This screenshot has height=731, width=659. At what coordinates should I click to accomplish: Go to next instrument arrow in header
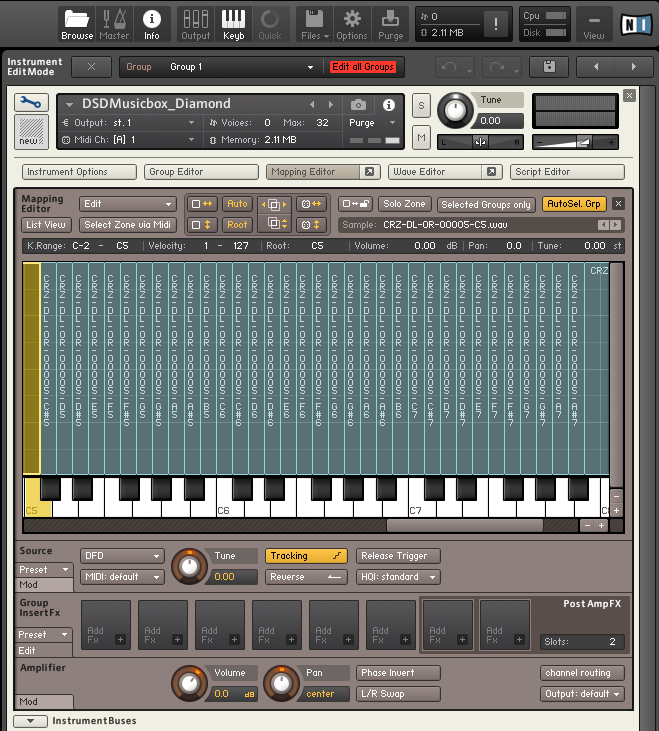point(633,67)
